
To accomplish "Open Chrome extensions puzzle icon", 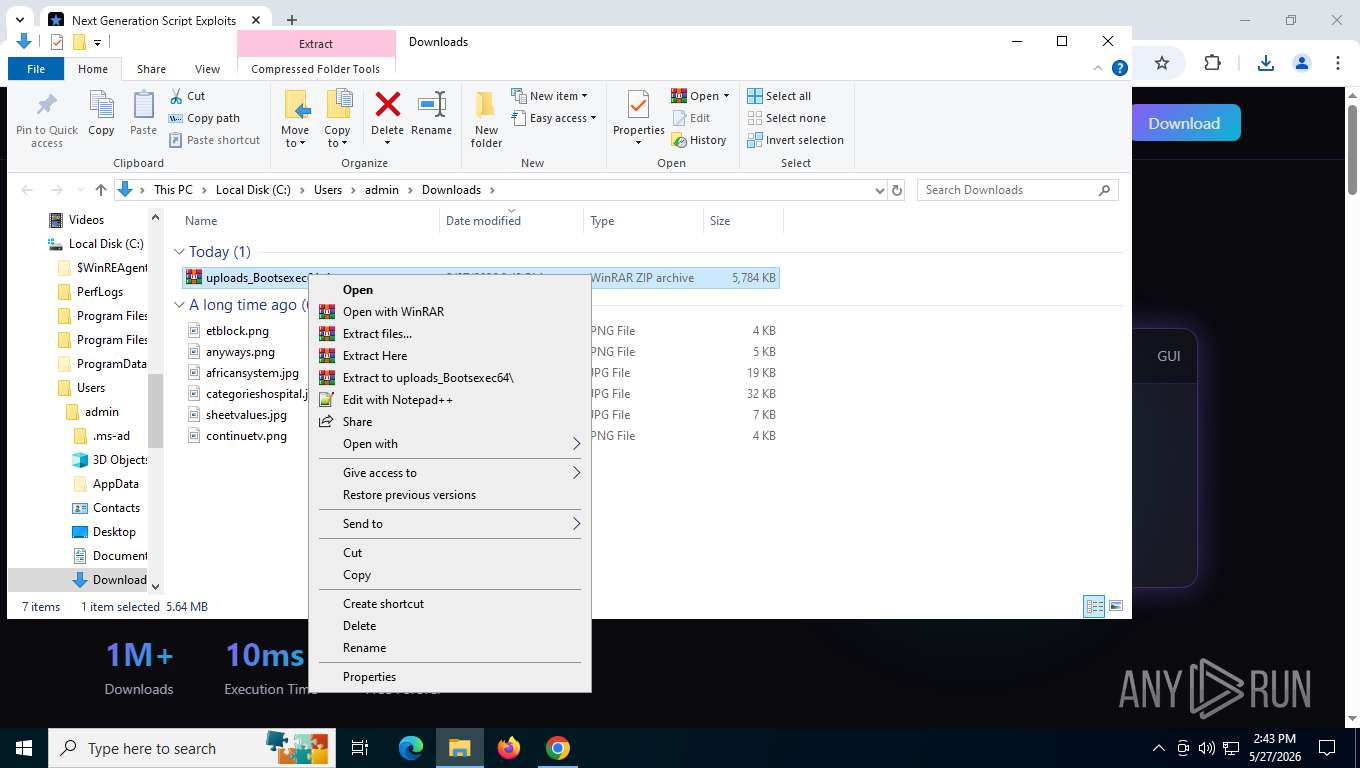I will [1212, 63].
